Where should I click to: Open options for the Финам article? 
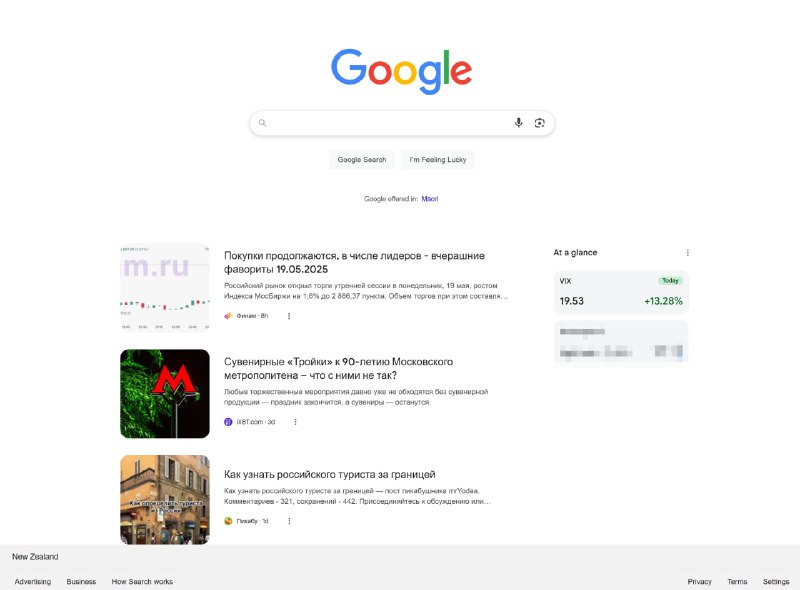[x=289, y=316]
